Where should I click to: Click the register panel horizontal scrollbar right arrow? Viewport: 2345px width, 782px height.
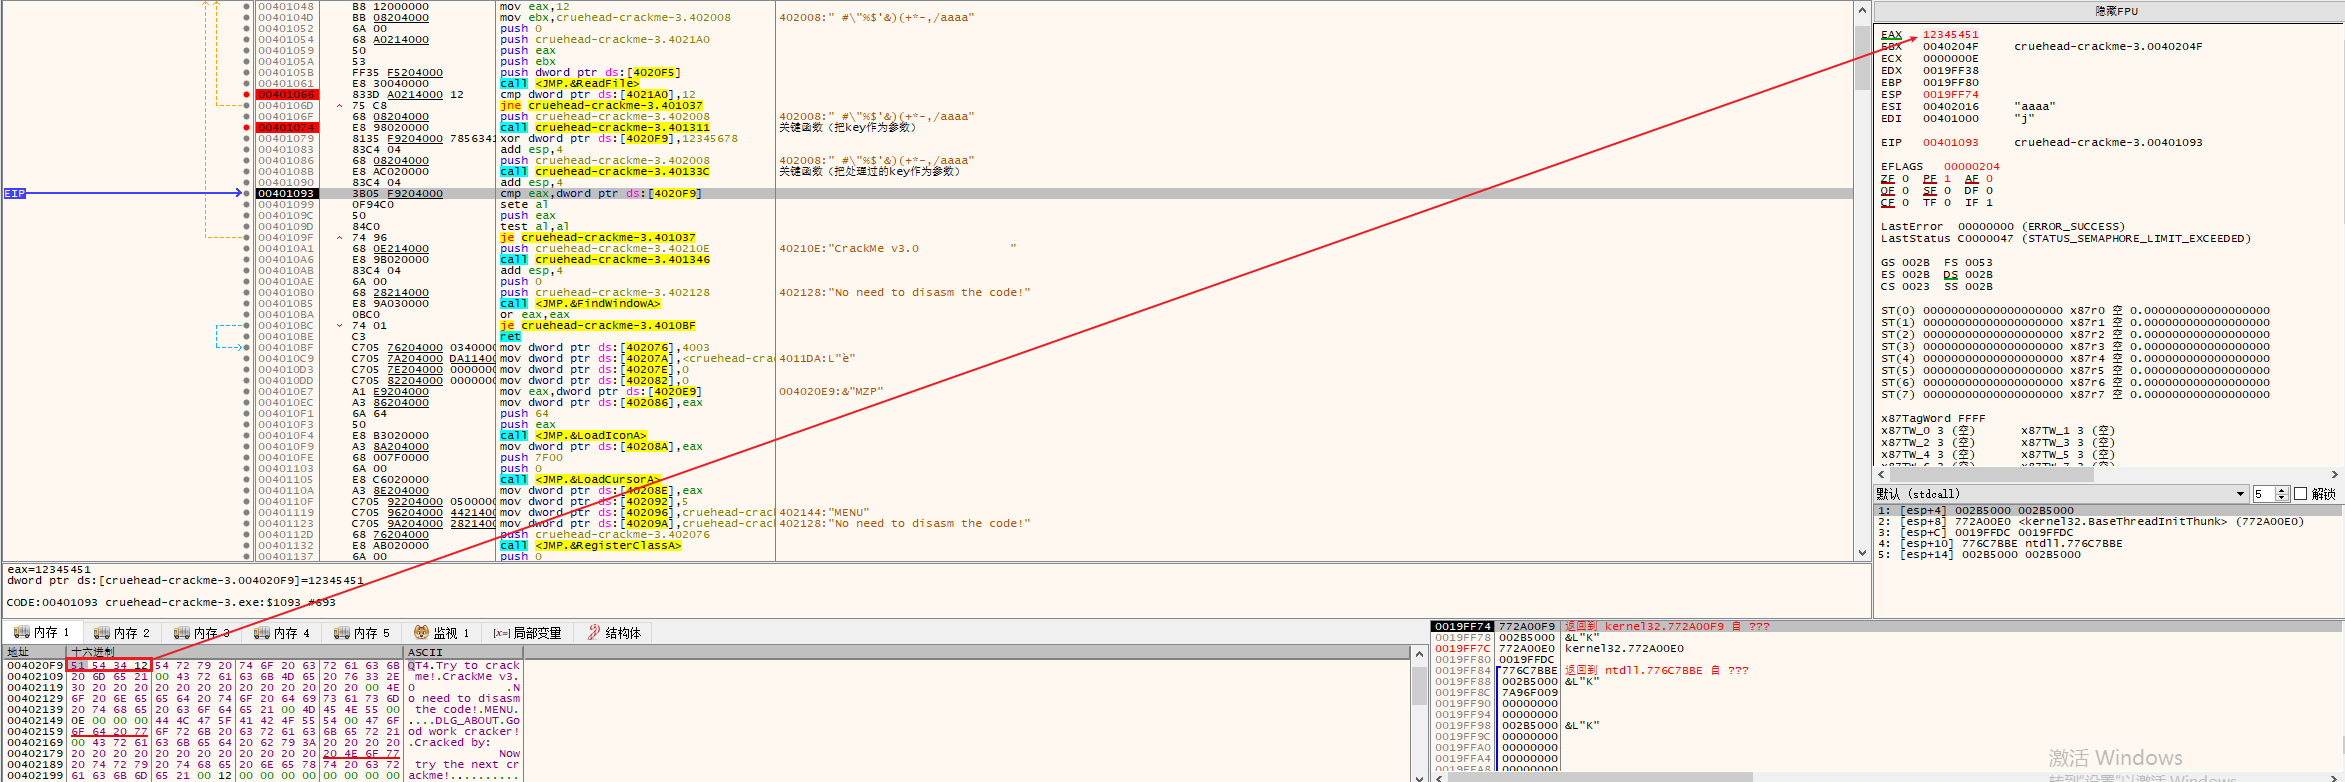[x=2335, y=475]
